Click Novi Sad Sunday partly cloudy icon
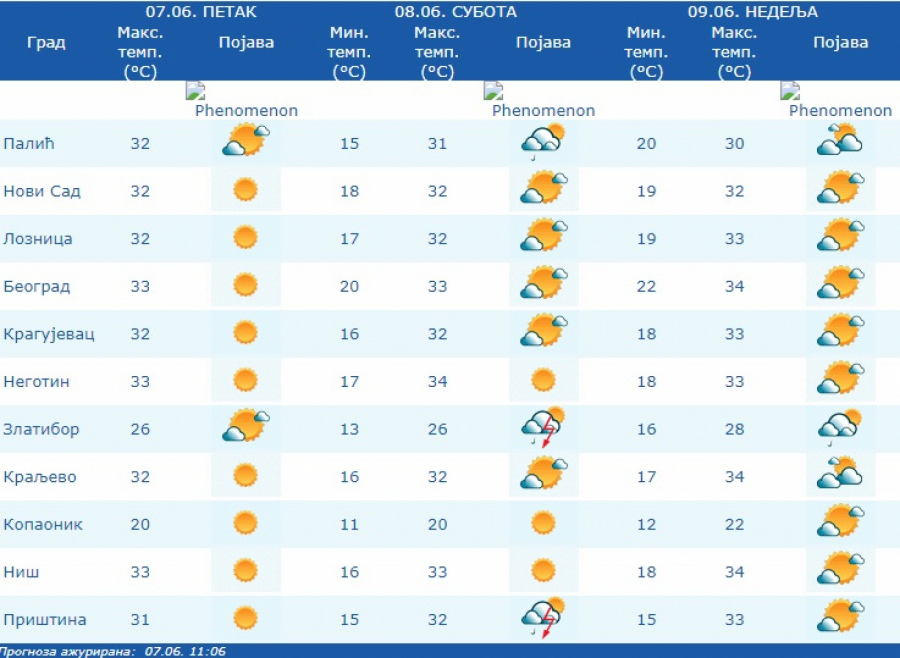The height and width of the screenshot is (658, 900). 840,187
